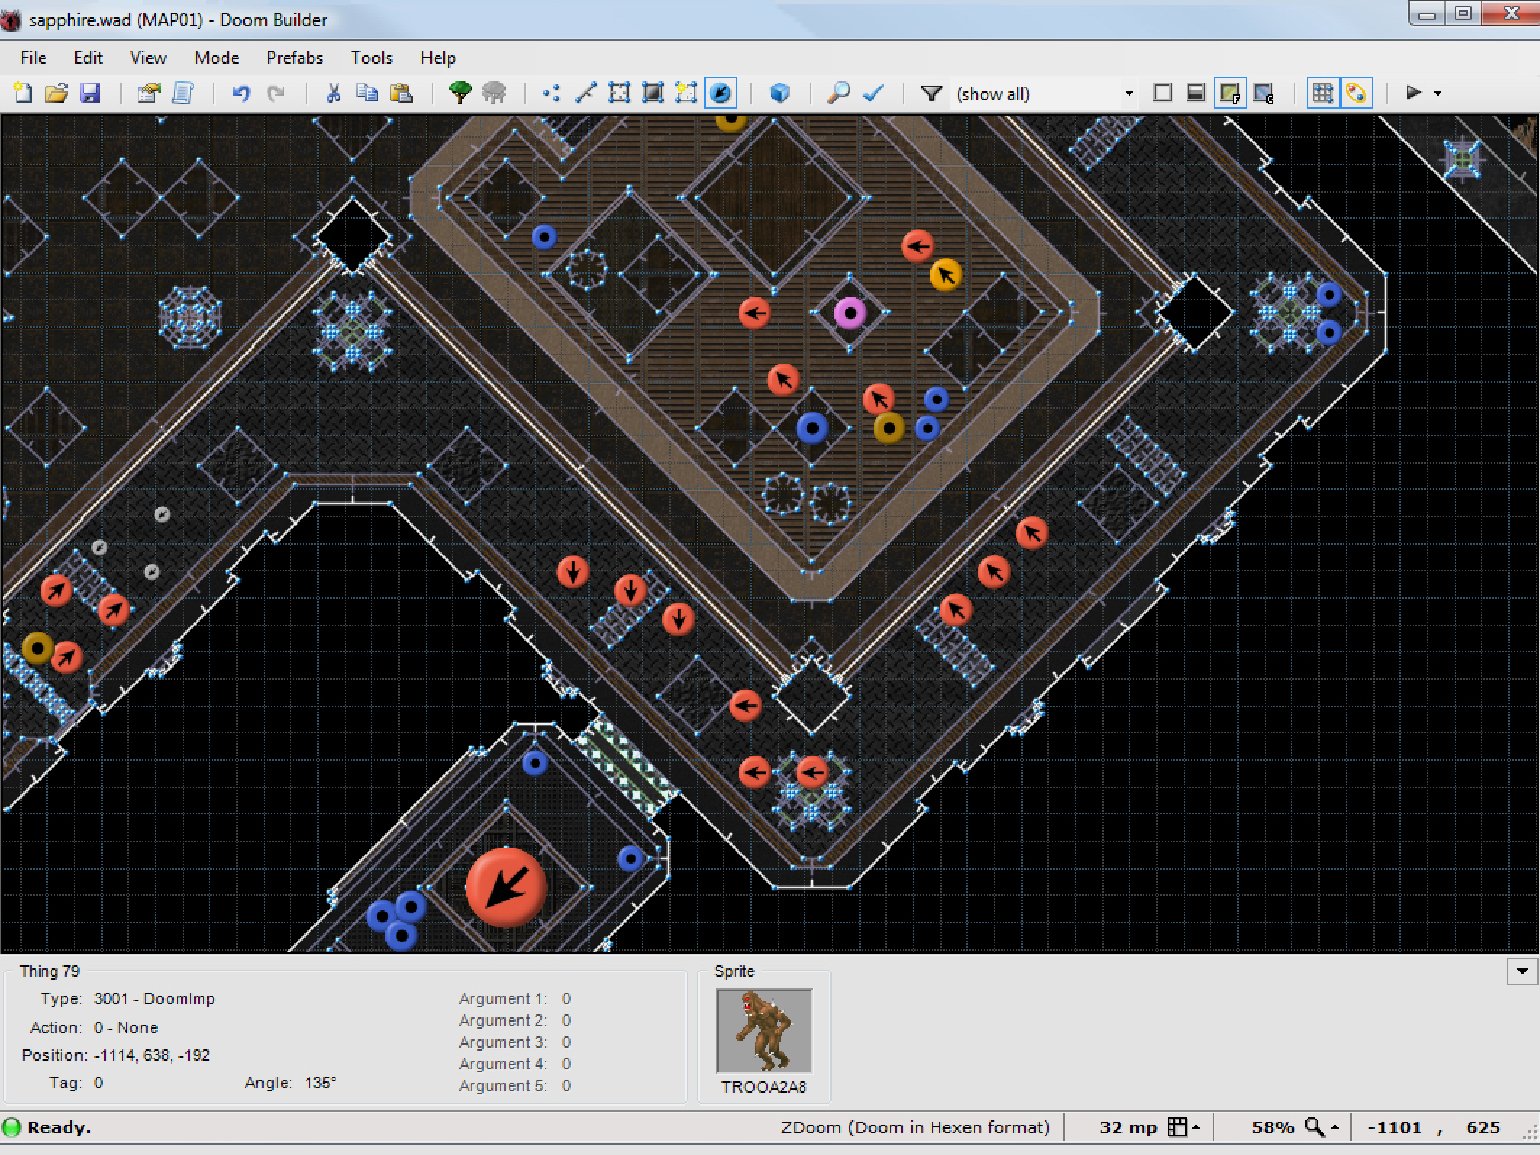Open the File menu

pyautogui.click(x=33, y=58)
